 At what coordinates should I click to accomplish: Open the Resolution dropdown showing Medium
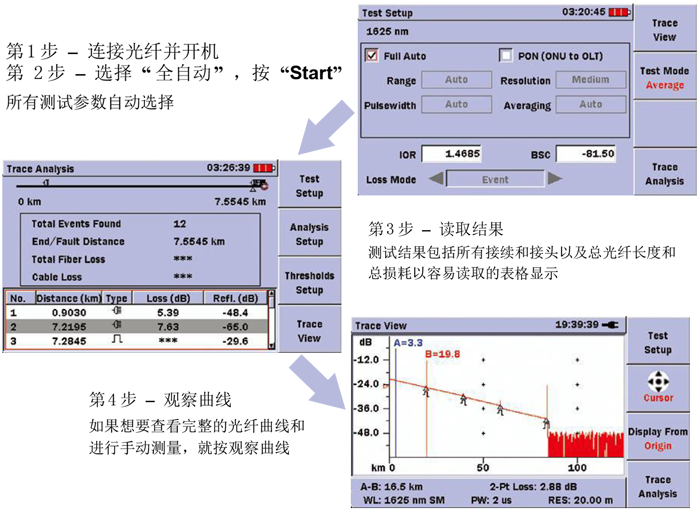(x=591, y=80)
